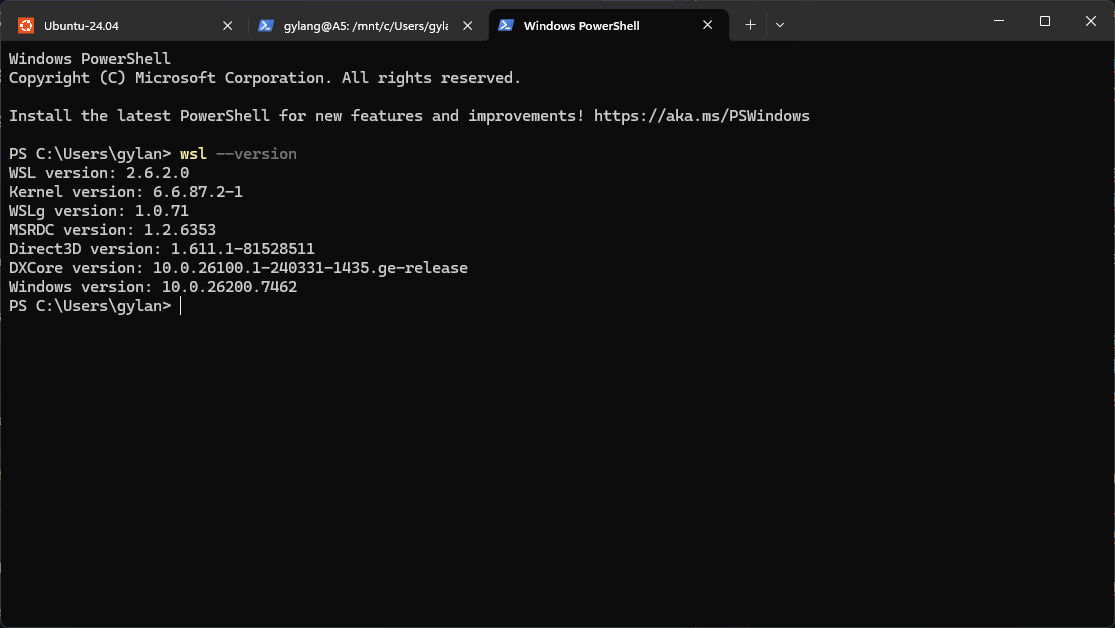Viewport: 1115px width, 628px height.
Task: Close the Windows PowerShell tab
Action: click(x=708, y=25)
